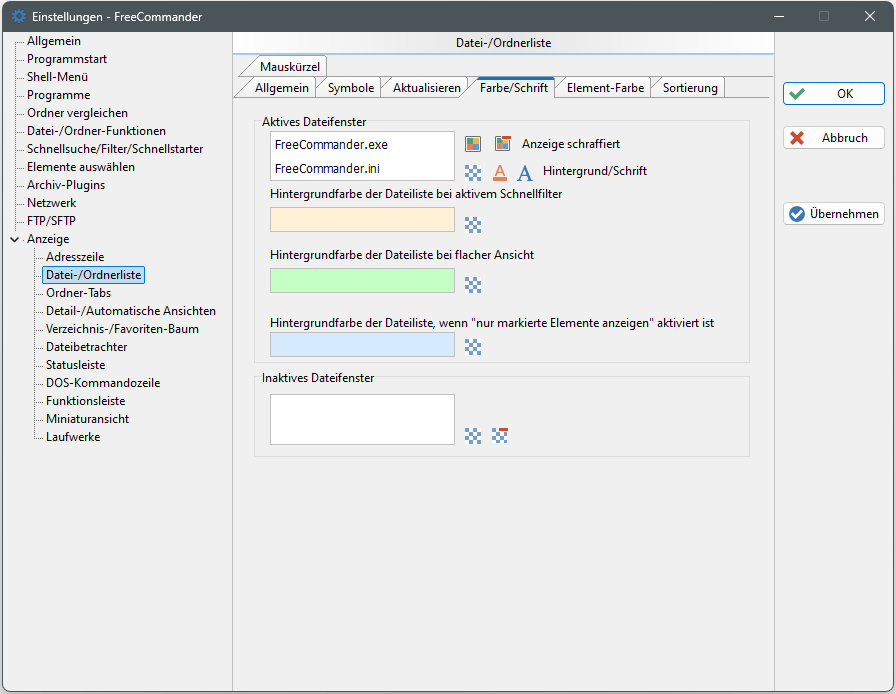
Task: Open Ordner vergleichen settings
Action: click(77, 113)
